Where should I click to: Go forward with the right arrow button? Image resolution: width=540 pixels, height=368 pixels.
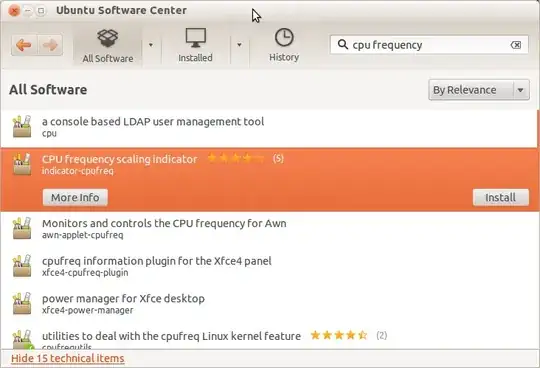(x=50, y=45)
